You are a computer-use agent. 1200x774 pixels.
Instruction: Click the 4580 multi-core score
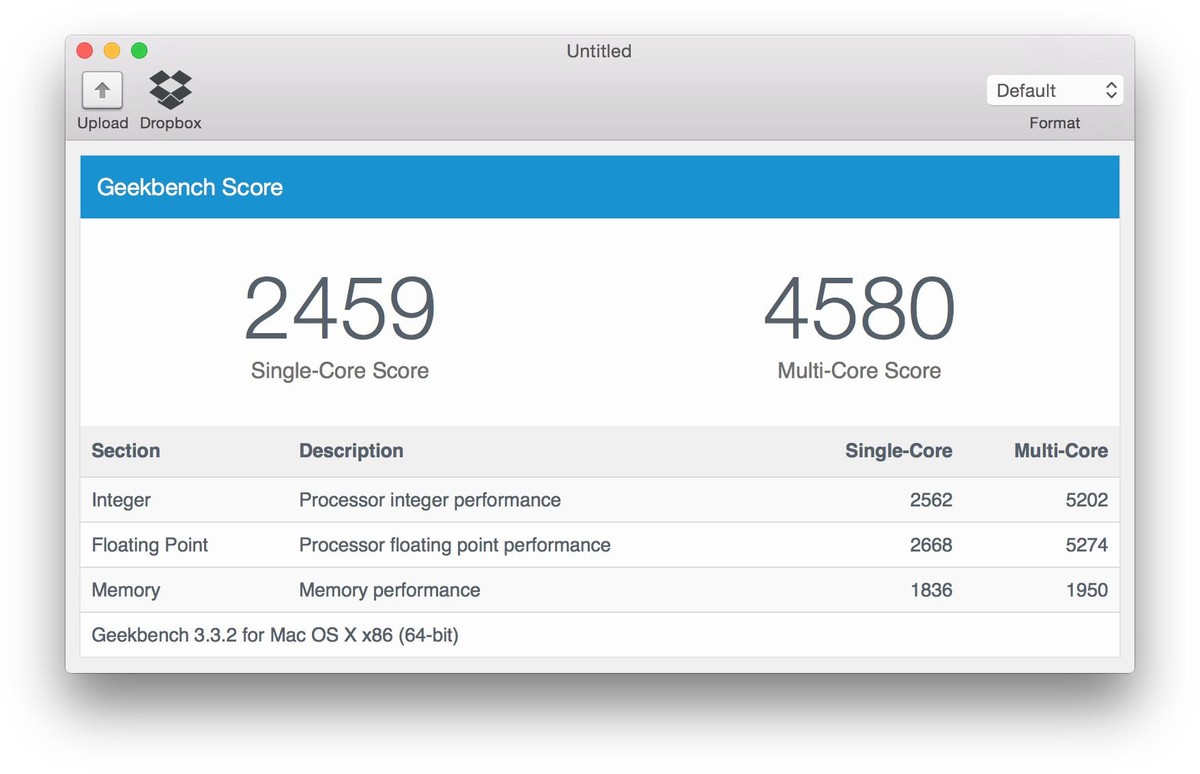[860, 309]
